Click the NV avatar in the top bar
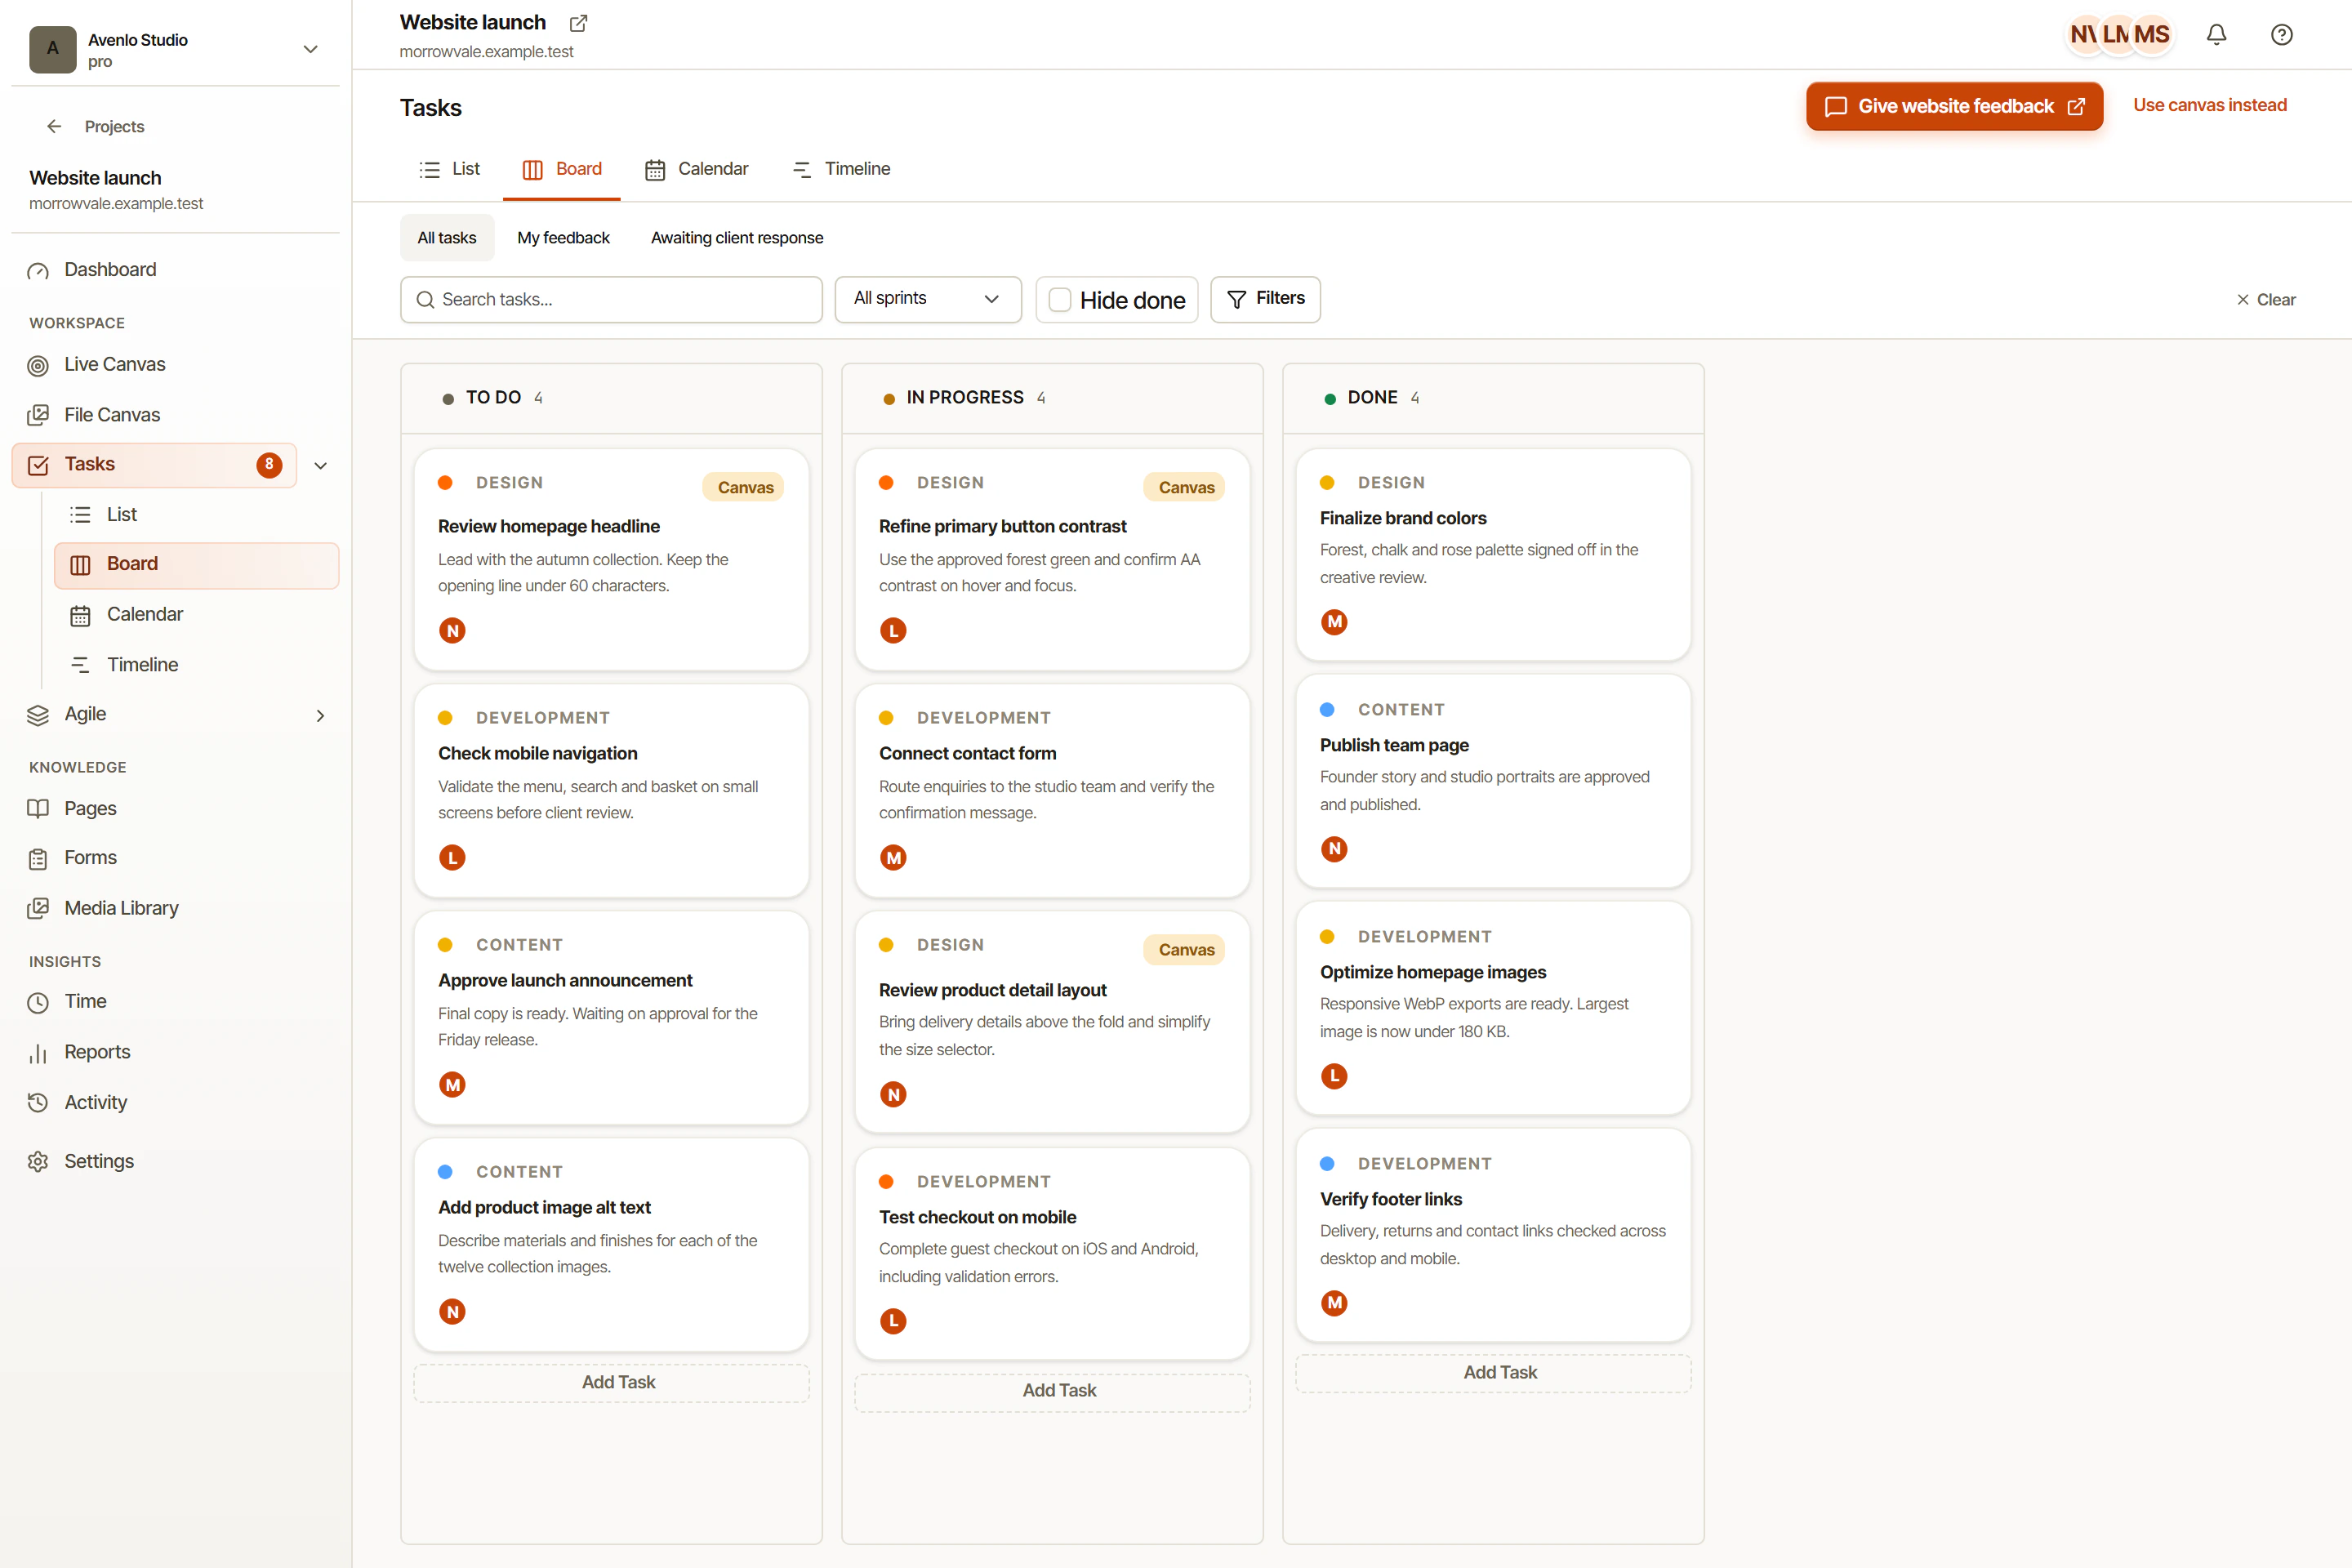 tap(2084, 35)
